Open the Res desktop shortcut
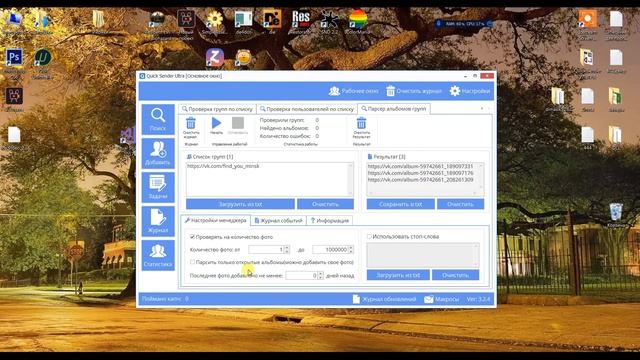Viewport: 640px width, 360px height. (301, 19)
